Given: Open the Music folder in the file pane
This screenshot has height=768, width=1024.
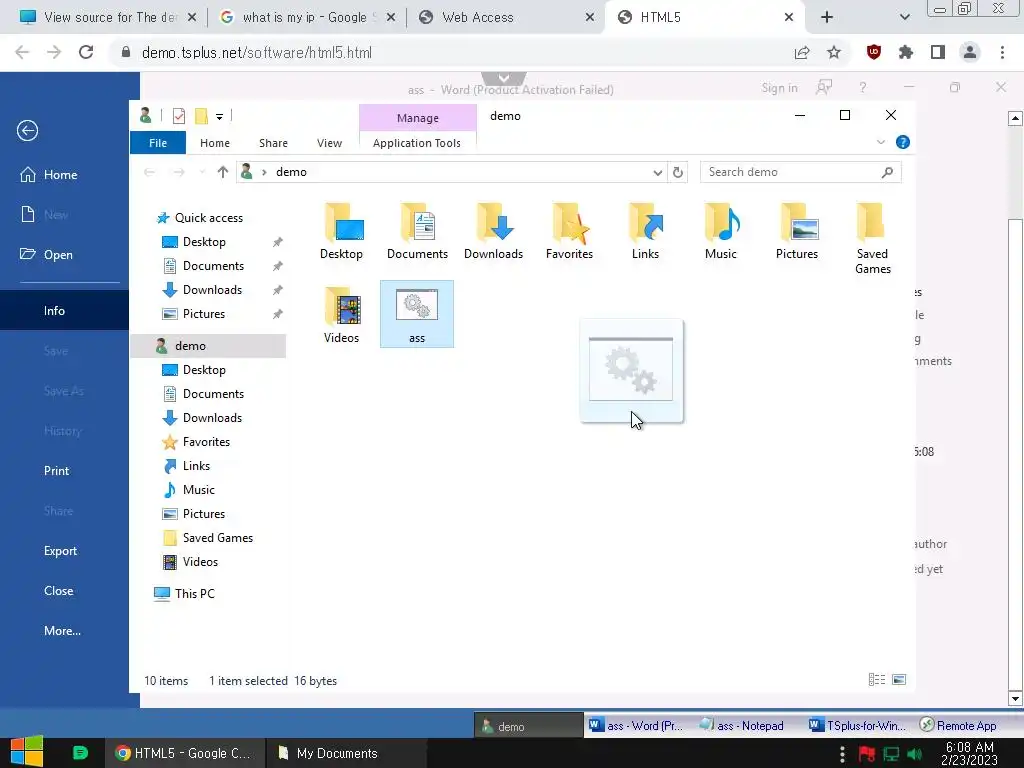Looking at the screenshot, I should pyautogui.click(x=721, y=232).
